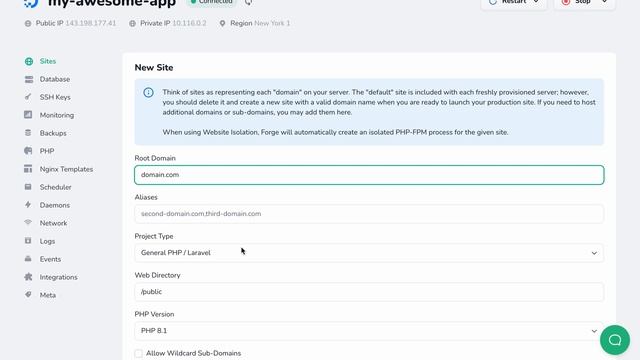Open the Network page
The width and height of the screenshot is (640, 360).
(53, 223)
